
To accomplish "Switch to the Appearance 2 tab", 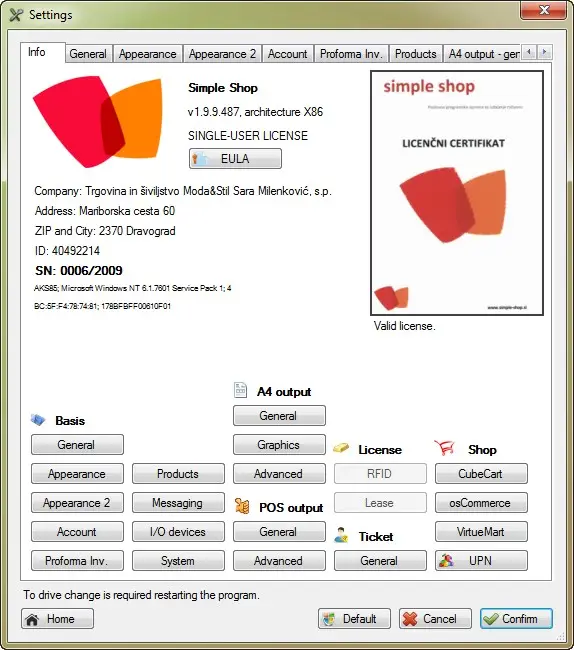I will [x=222, y=54].
